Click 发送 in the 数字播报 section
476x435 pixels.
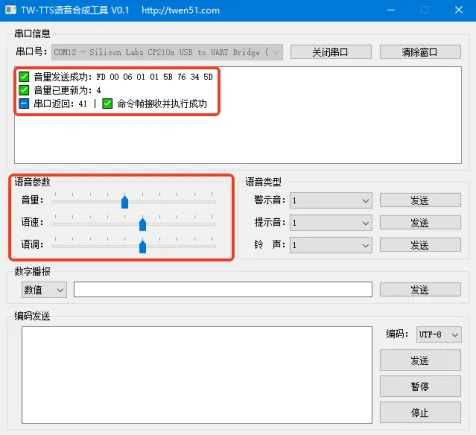(420, 290)
